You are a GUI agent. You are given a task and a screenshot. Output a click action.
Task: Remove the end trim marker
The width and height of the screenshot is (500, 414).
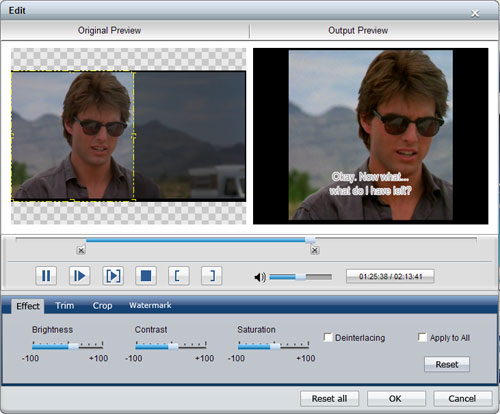tap(315, 250)
